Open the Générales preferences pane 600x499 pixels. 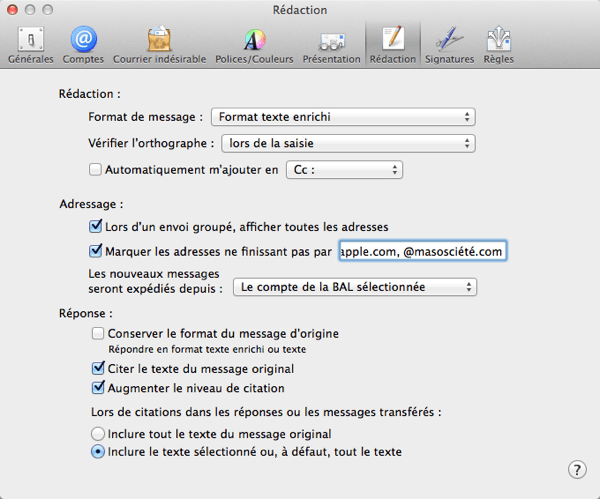30,45
